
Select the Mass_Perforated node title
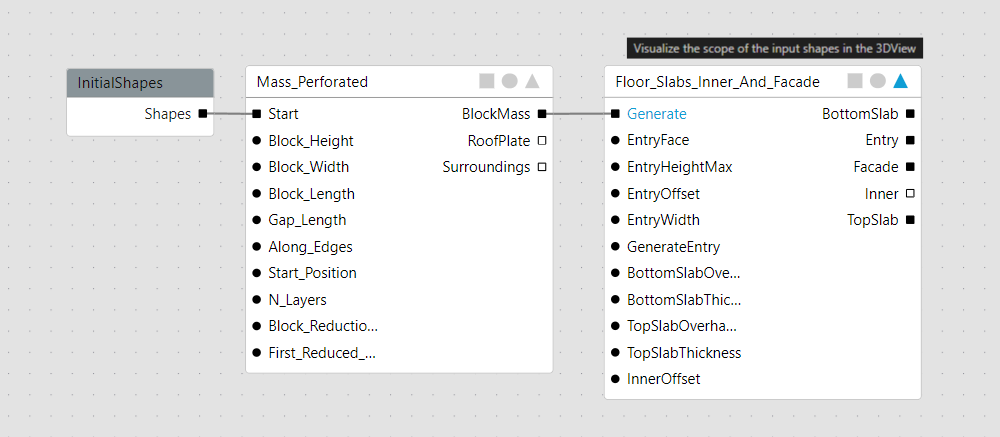point(312,82)
